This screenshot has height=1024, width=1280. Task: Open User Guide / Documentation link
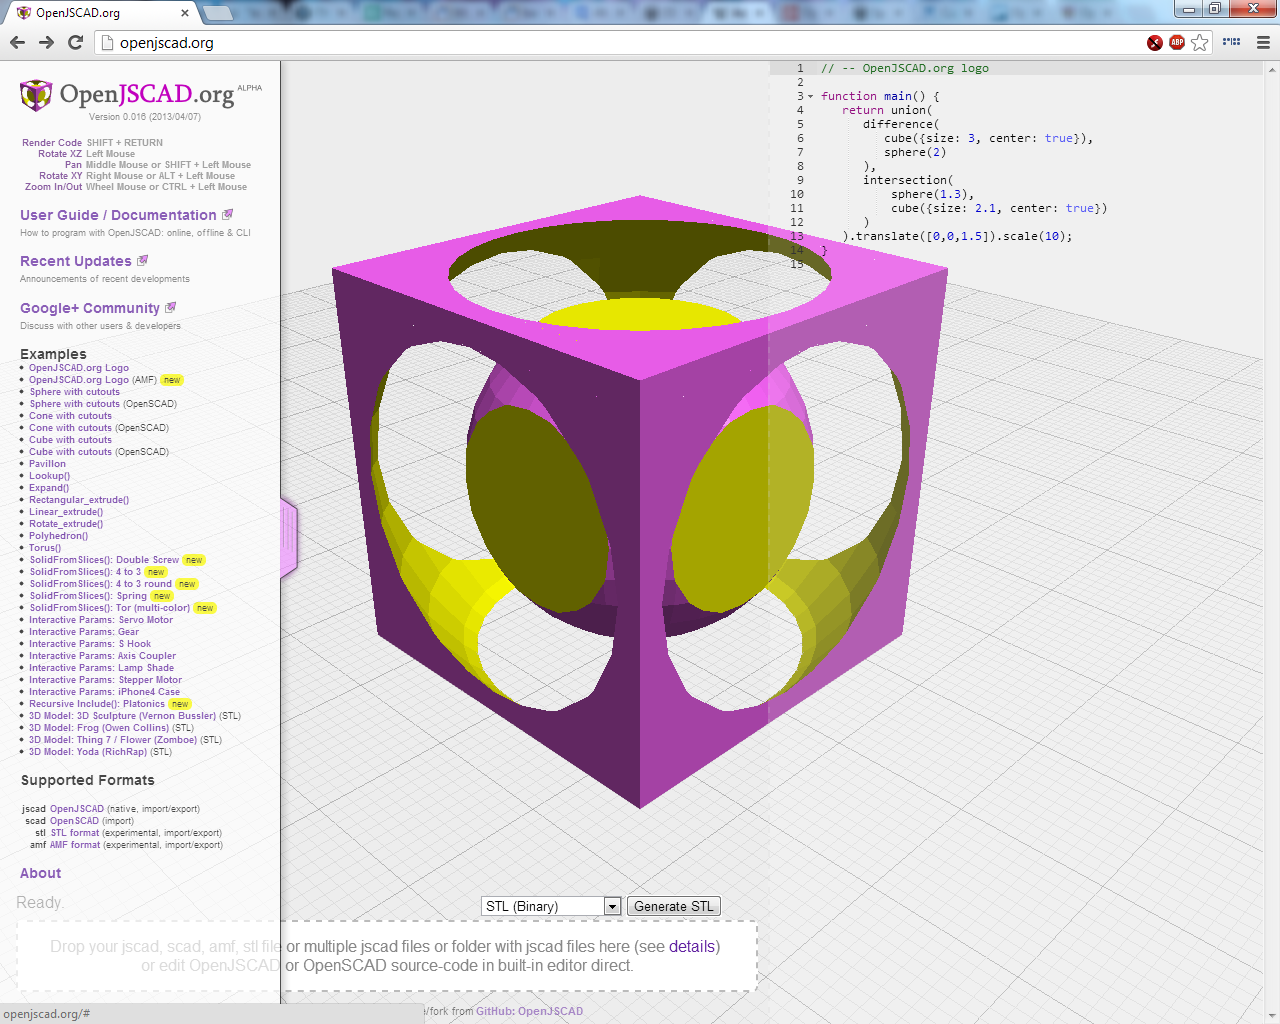click(x=118, y=215)
